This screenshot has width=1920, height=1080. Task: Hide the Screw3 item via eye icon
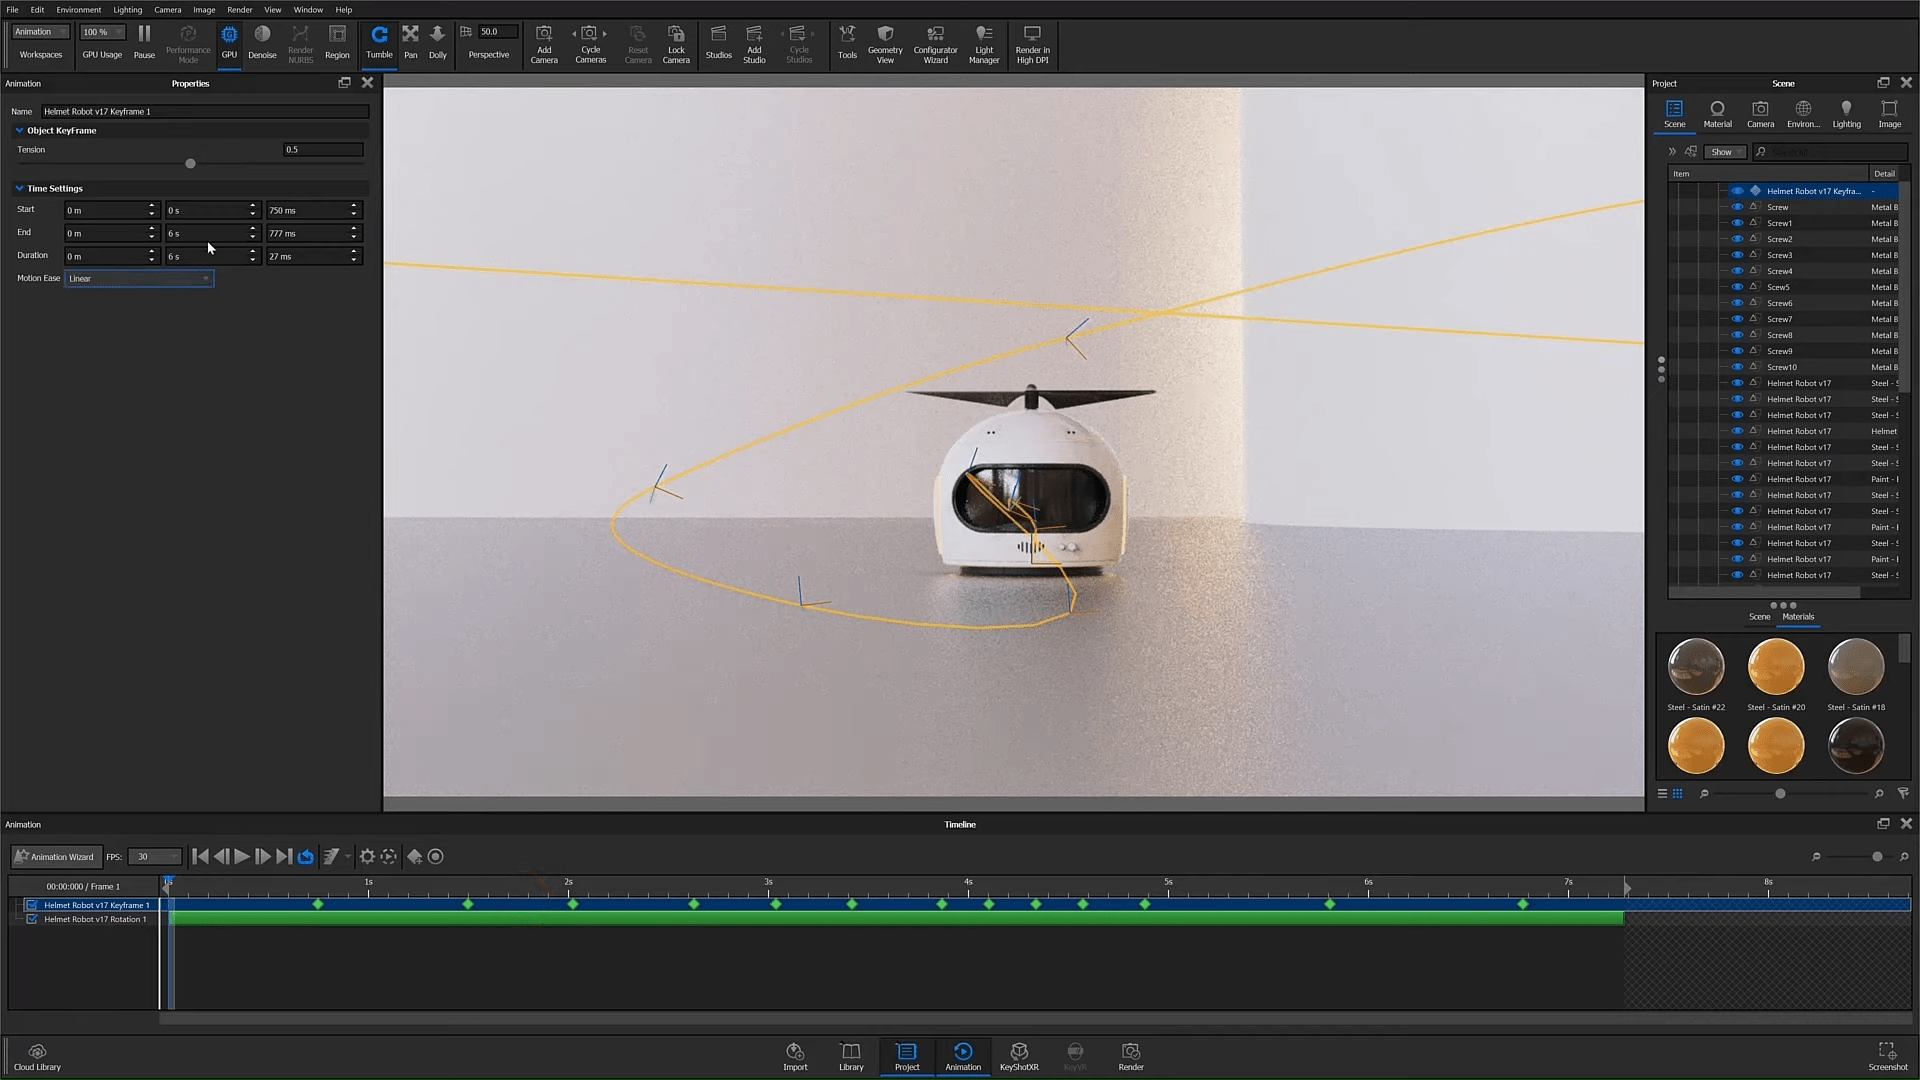[1737, 255]
